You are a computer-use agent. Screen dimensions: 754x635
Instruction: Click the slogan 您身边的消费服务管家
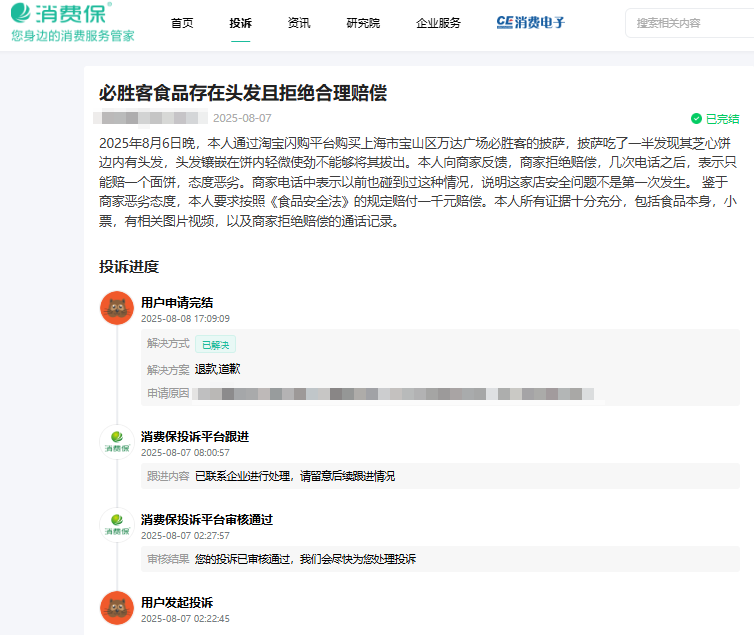click(73, 36)
